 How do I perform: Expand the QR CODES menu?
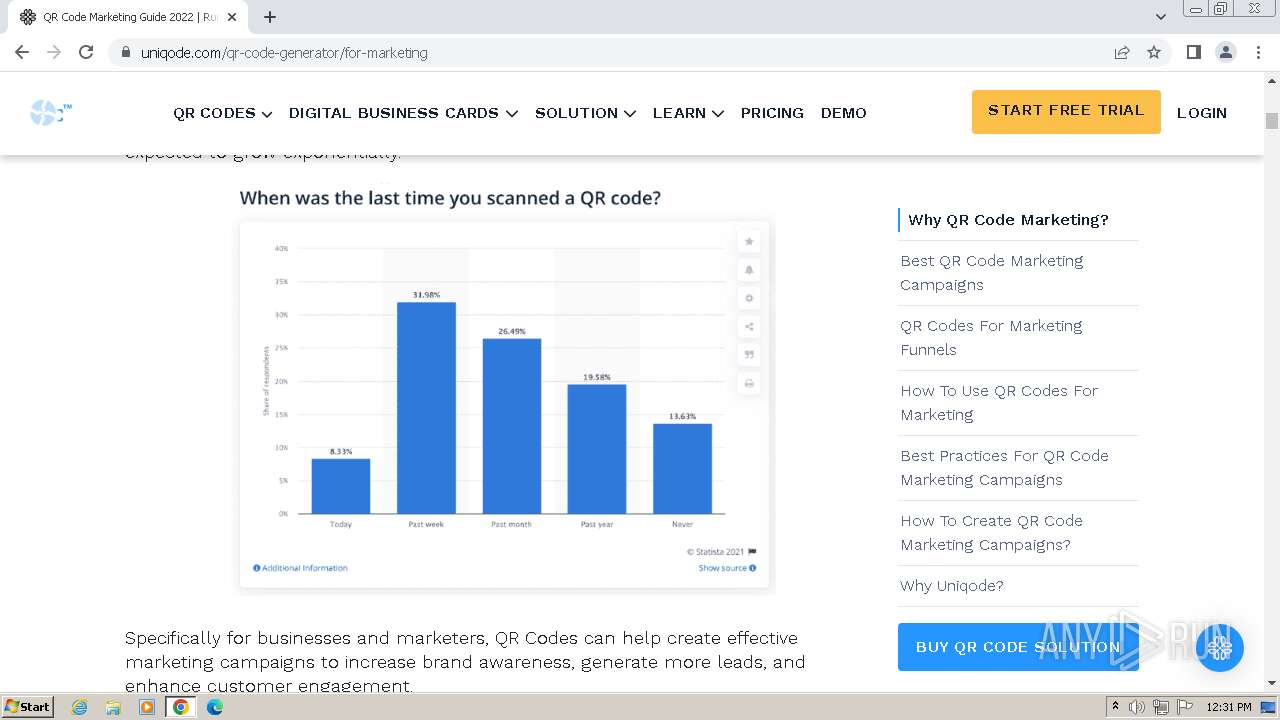[x=222, y=113]
